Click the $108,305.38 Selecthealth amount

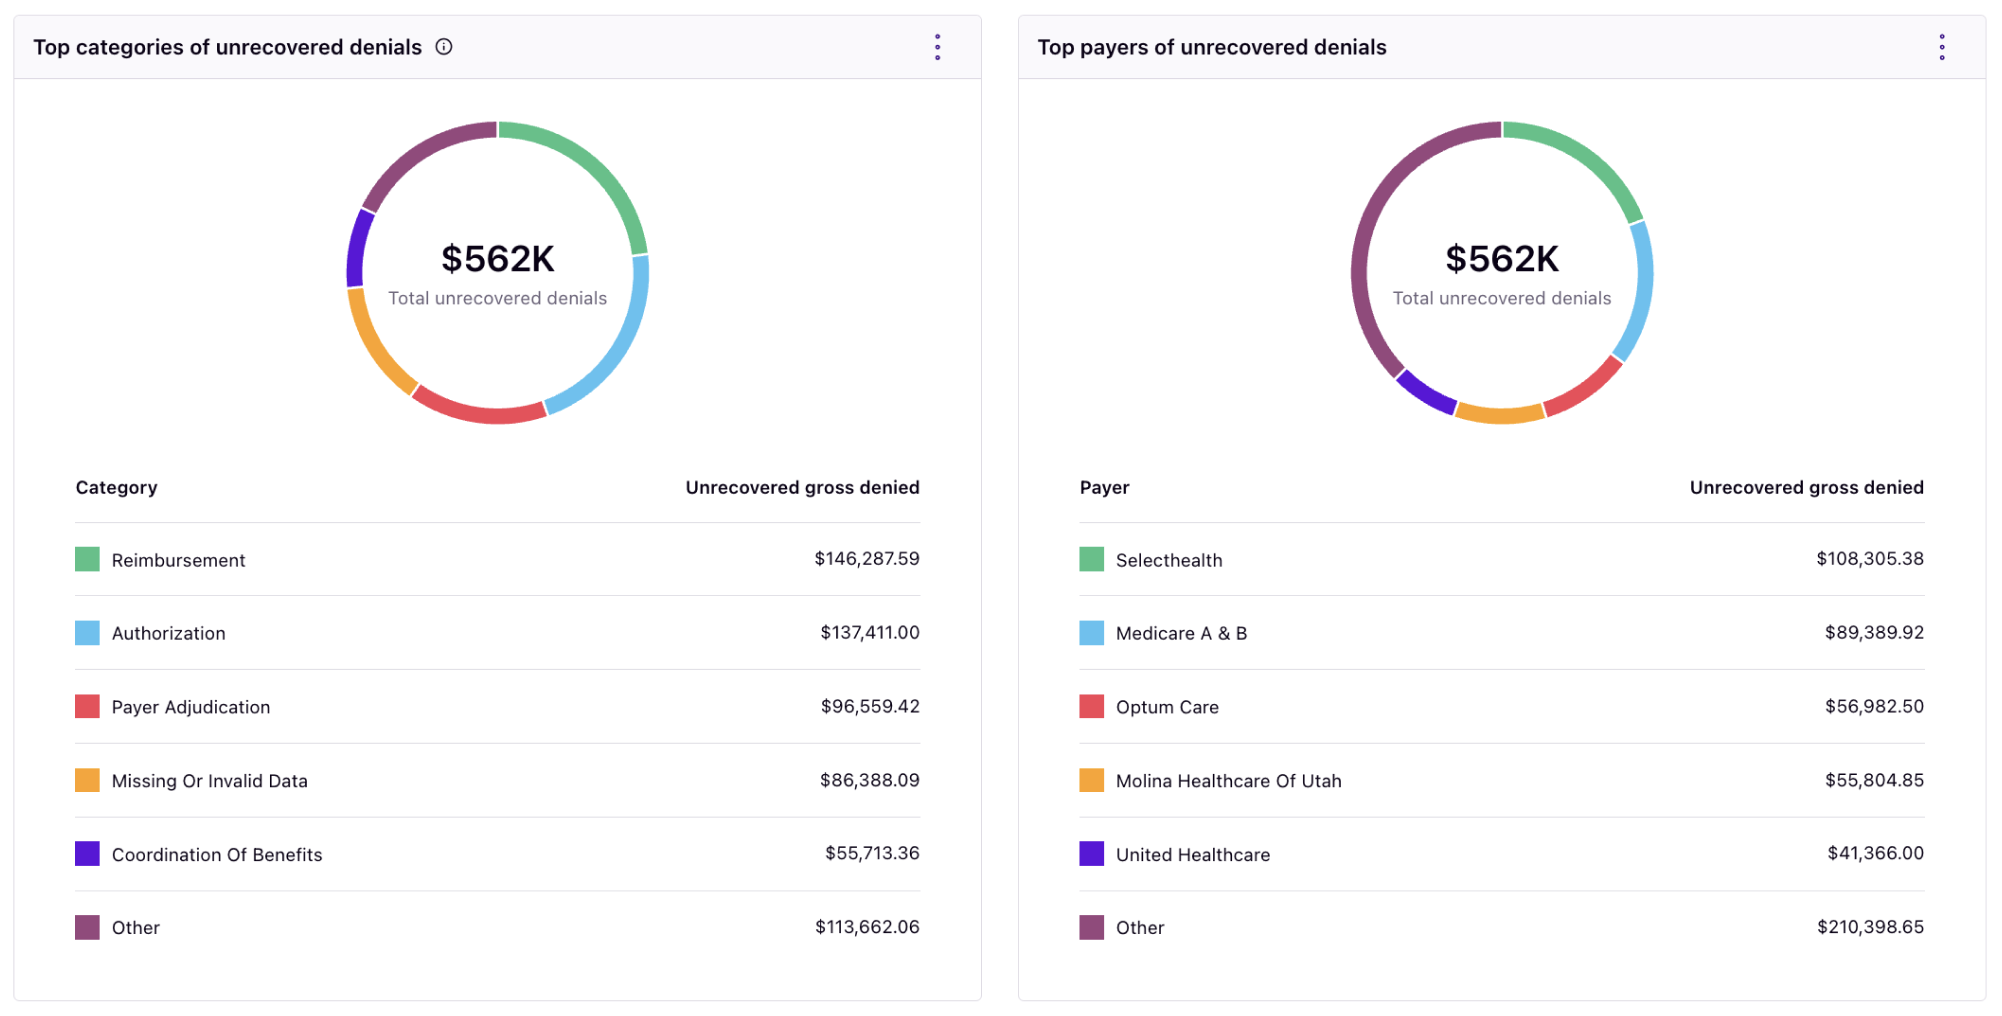[x=1870, y=559]
